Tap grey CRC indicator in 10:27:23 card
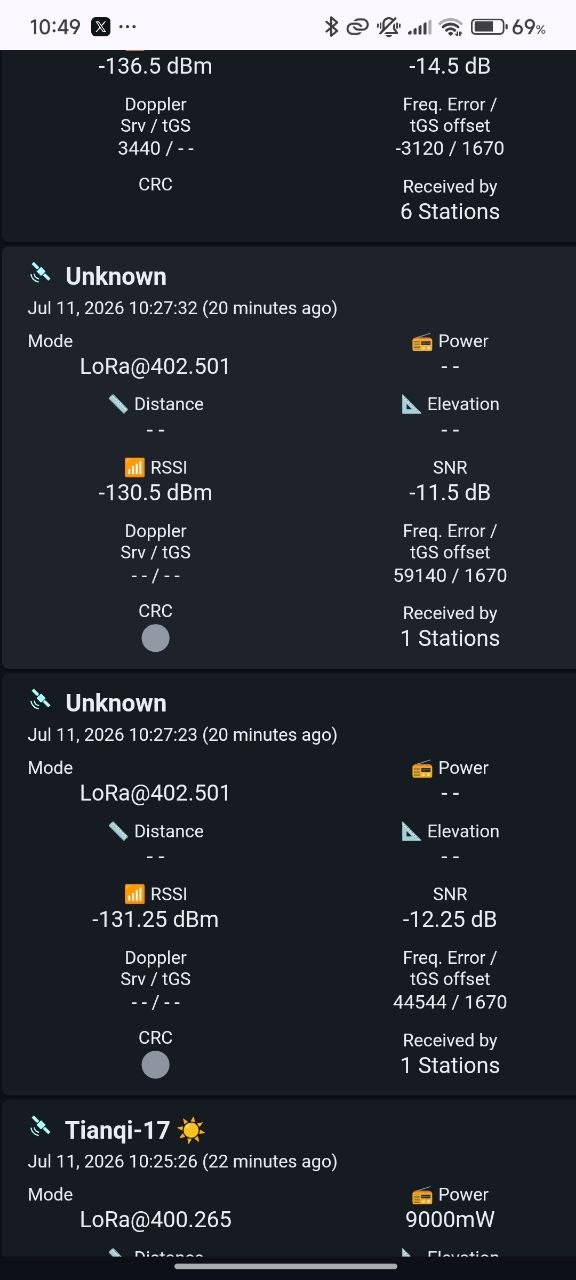The image size is (576, 1280). click(x=155, y=1065)
